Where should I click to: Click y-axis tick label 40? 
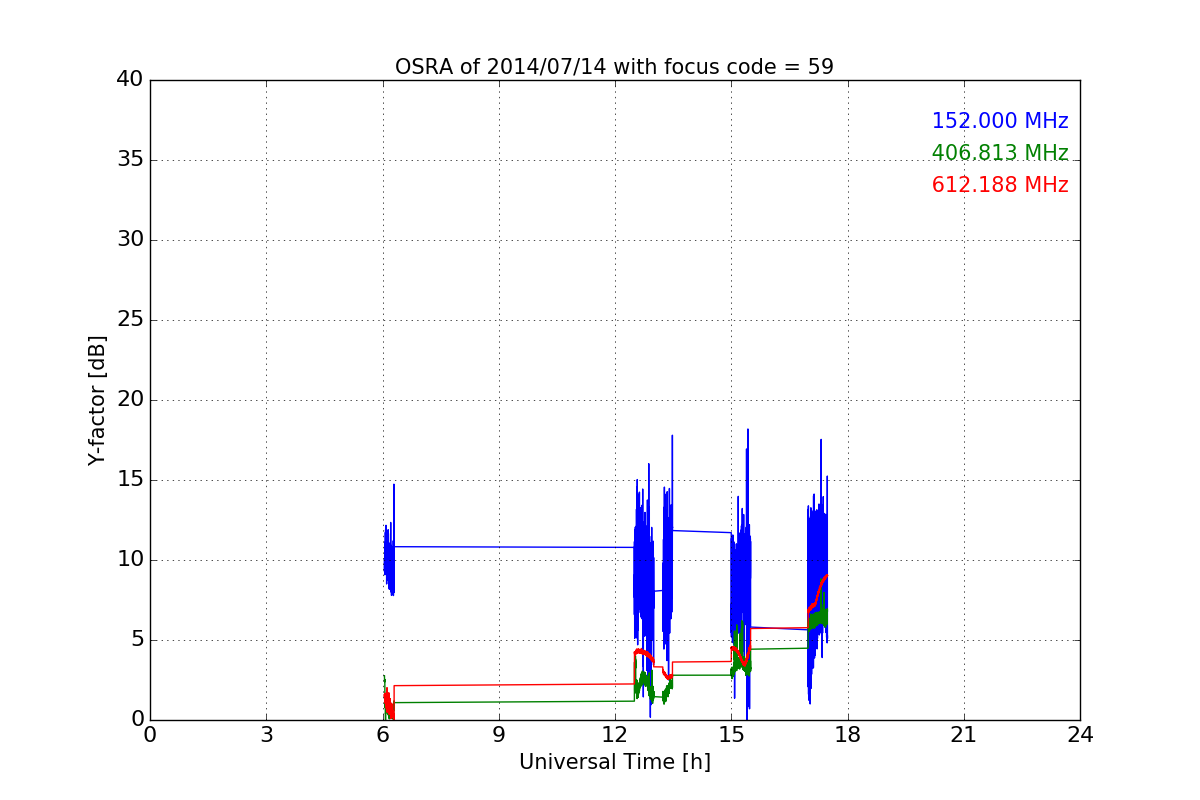[x=130, y=80]
